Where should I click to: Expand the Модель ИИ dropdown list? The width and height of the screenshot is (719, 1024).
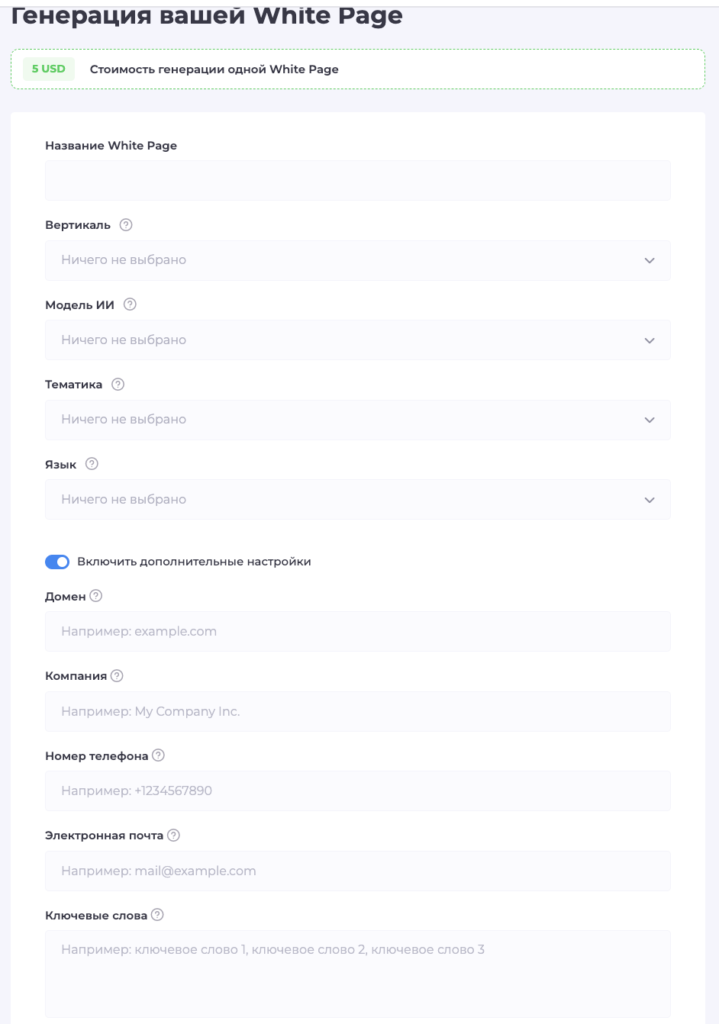357,340
